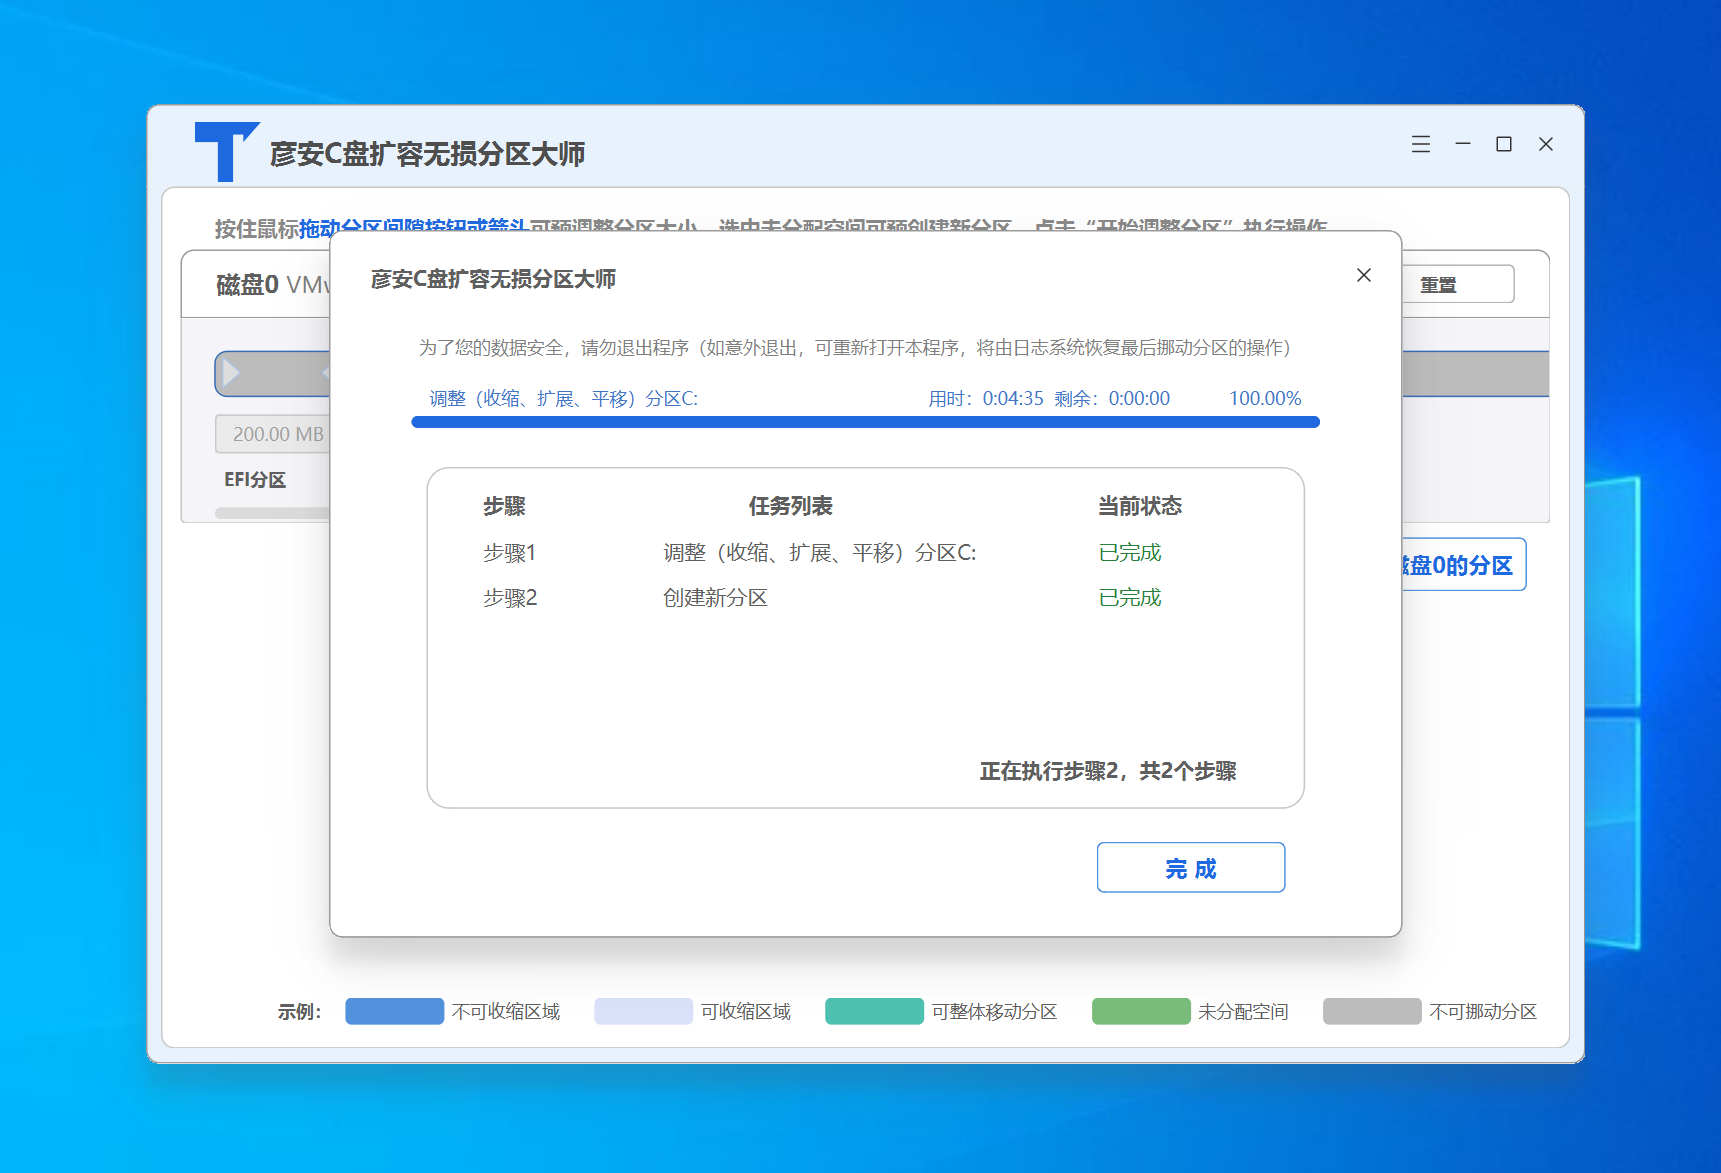
Task: Click the 任务列表 column header
Action: coord(790,506)
